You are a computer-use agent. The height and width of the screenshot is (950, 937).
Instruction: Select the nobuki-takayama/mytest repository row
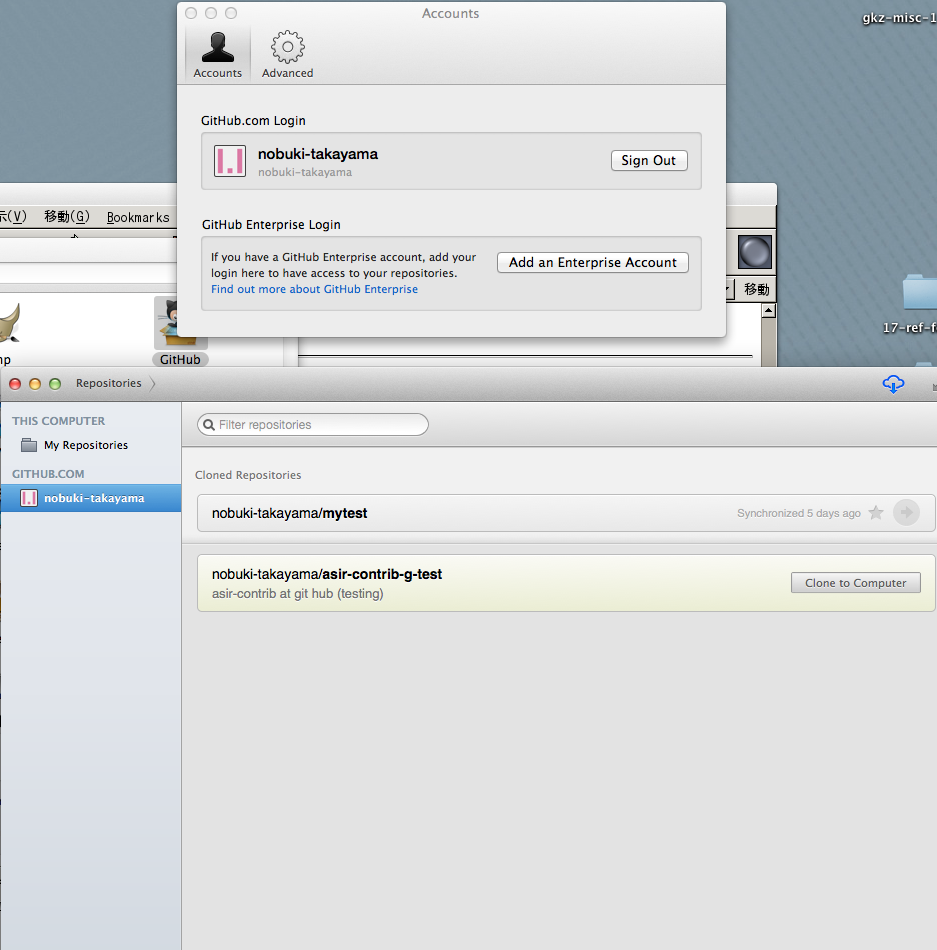click(x=566, y=513)
